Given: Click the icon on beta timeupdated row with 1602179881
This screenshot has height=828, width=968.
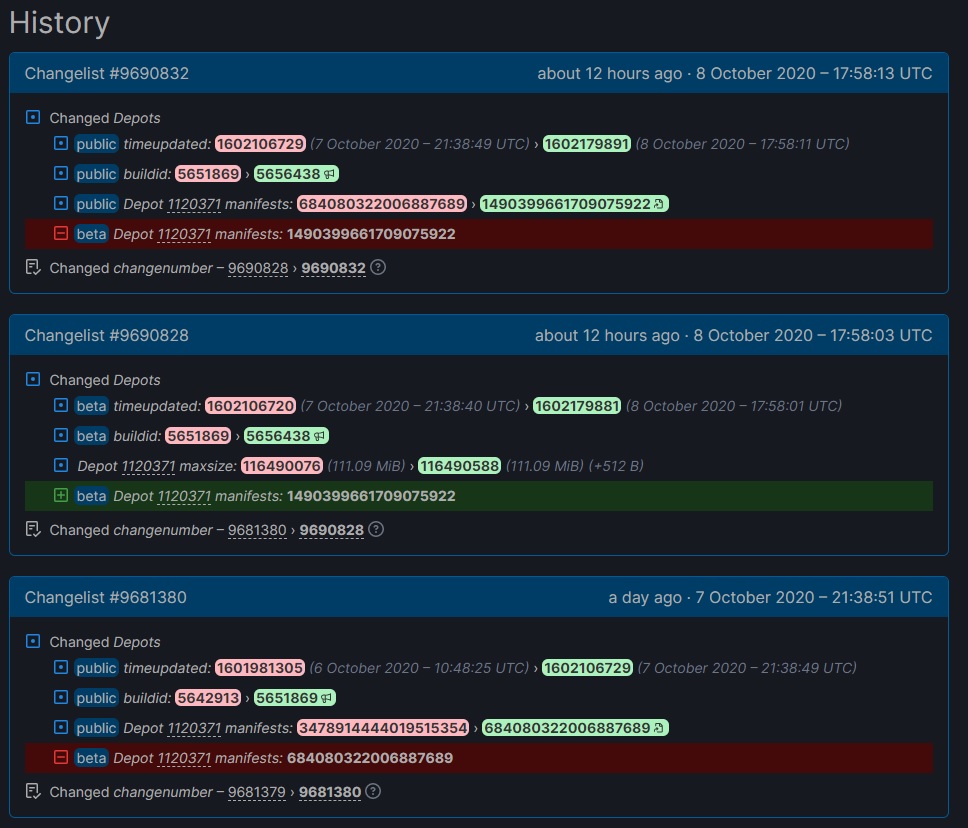Looking at the screenshot, I should click(x=60, y=405).
